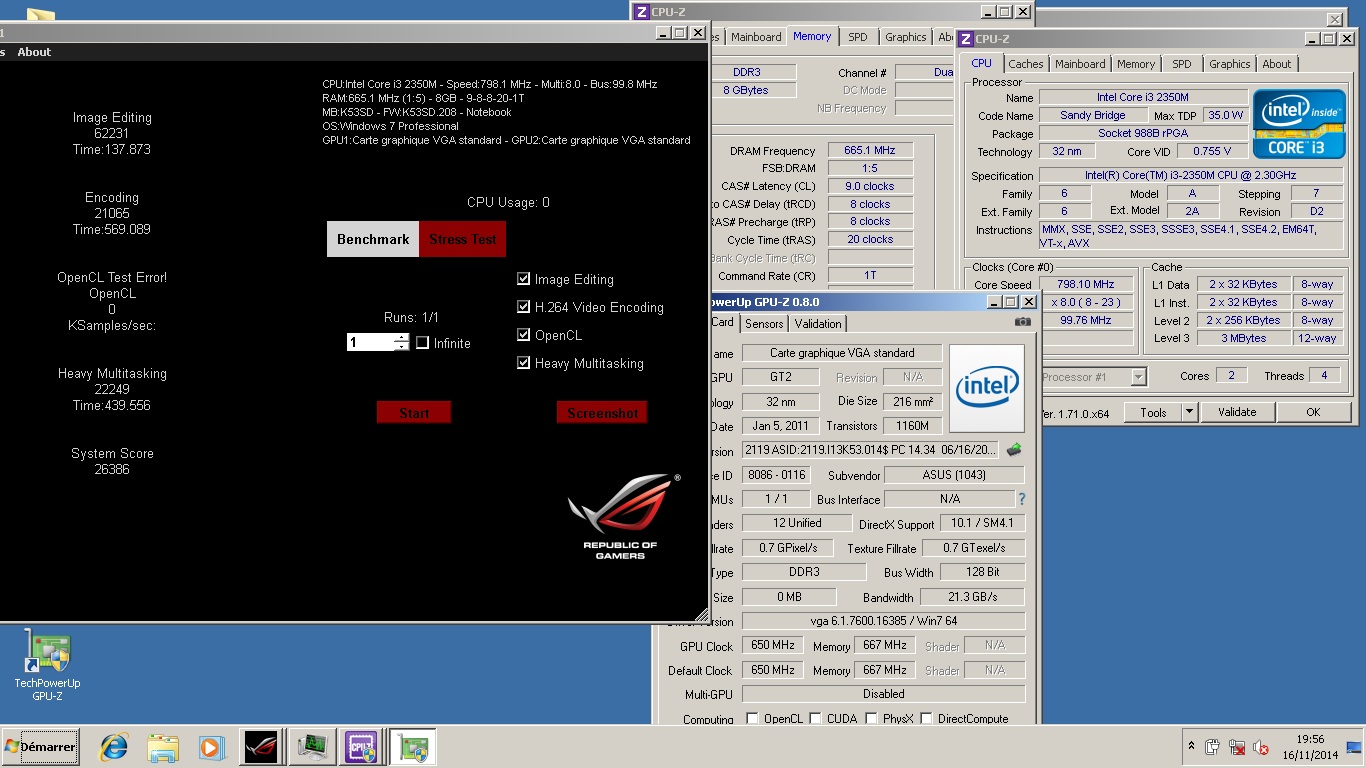The height and width of the screenshot is (768, 1366).
Task: Click the Intel Core i3 logo in CPU-Z
Action: tap(1297, 124)
